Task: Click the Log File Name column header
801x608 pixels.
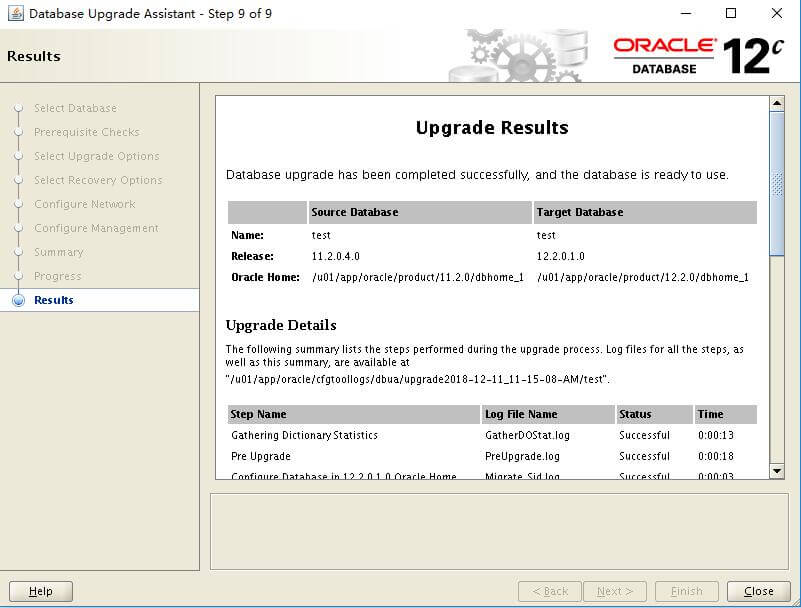Action: [x=548, y=414]
